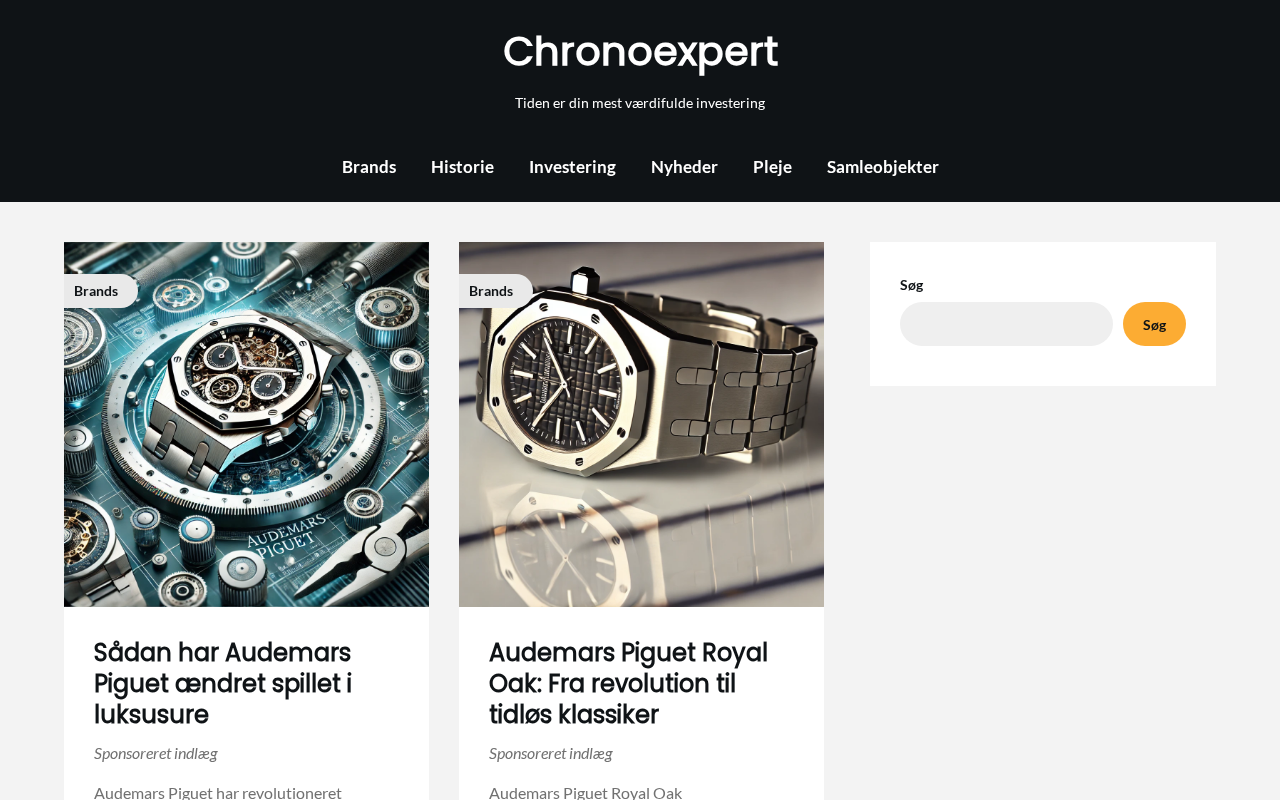Go to the Historie menu item

tap(462, 167)
